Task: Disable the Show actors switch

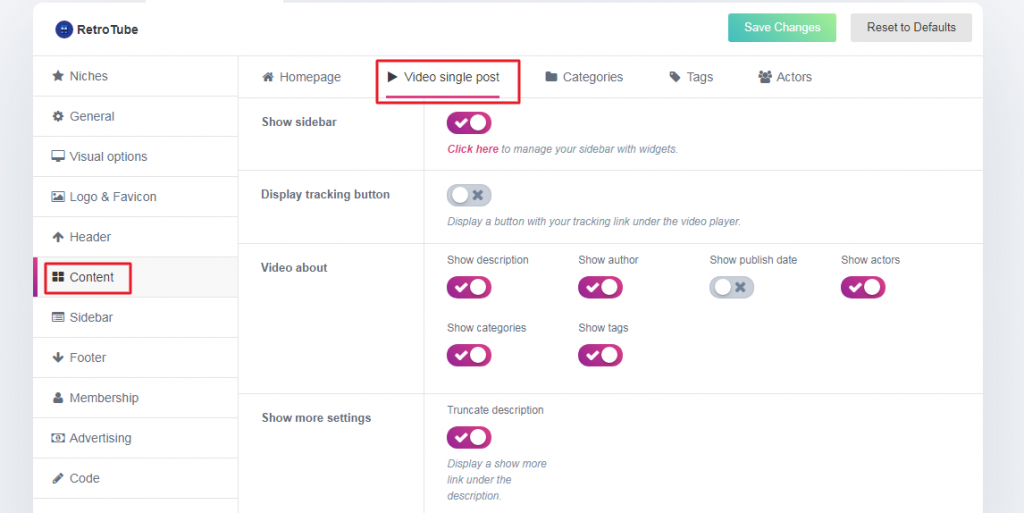Action: pos(863,287)
